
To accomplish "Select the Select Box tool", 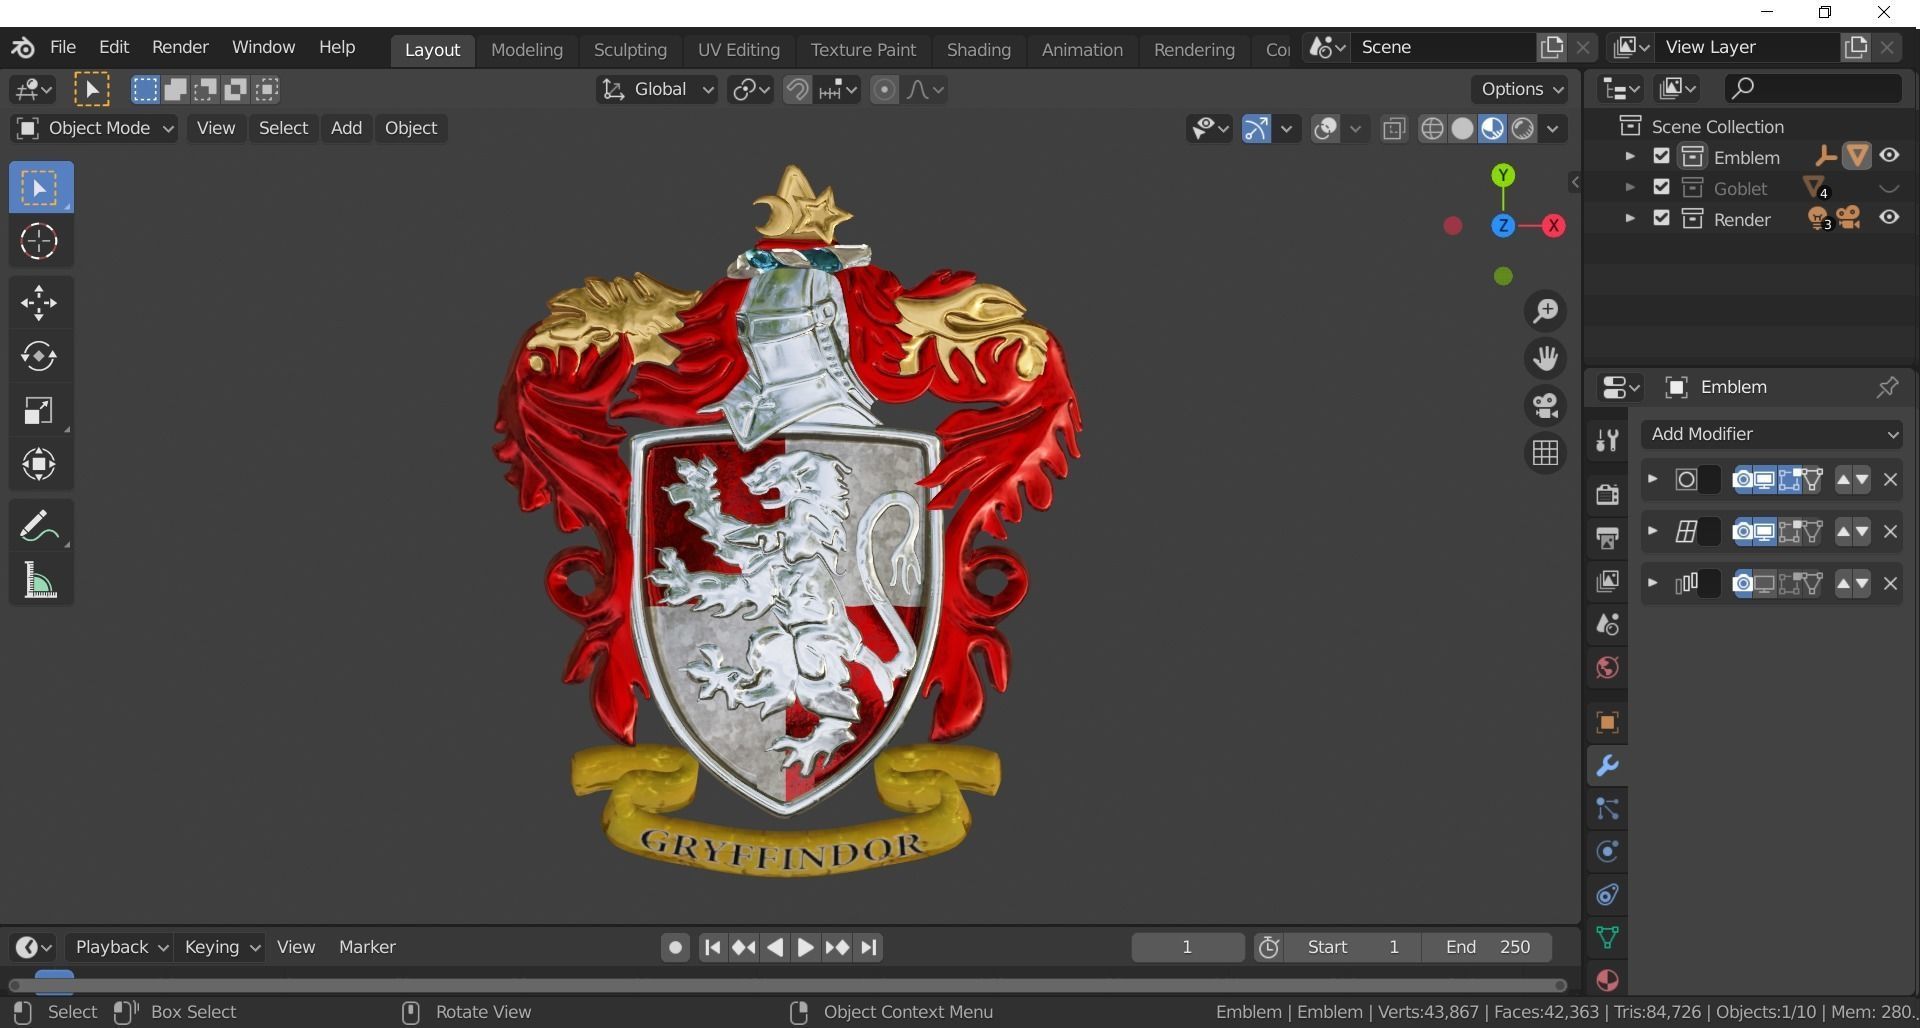I will click(x=41, y=188).
